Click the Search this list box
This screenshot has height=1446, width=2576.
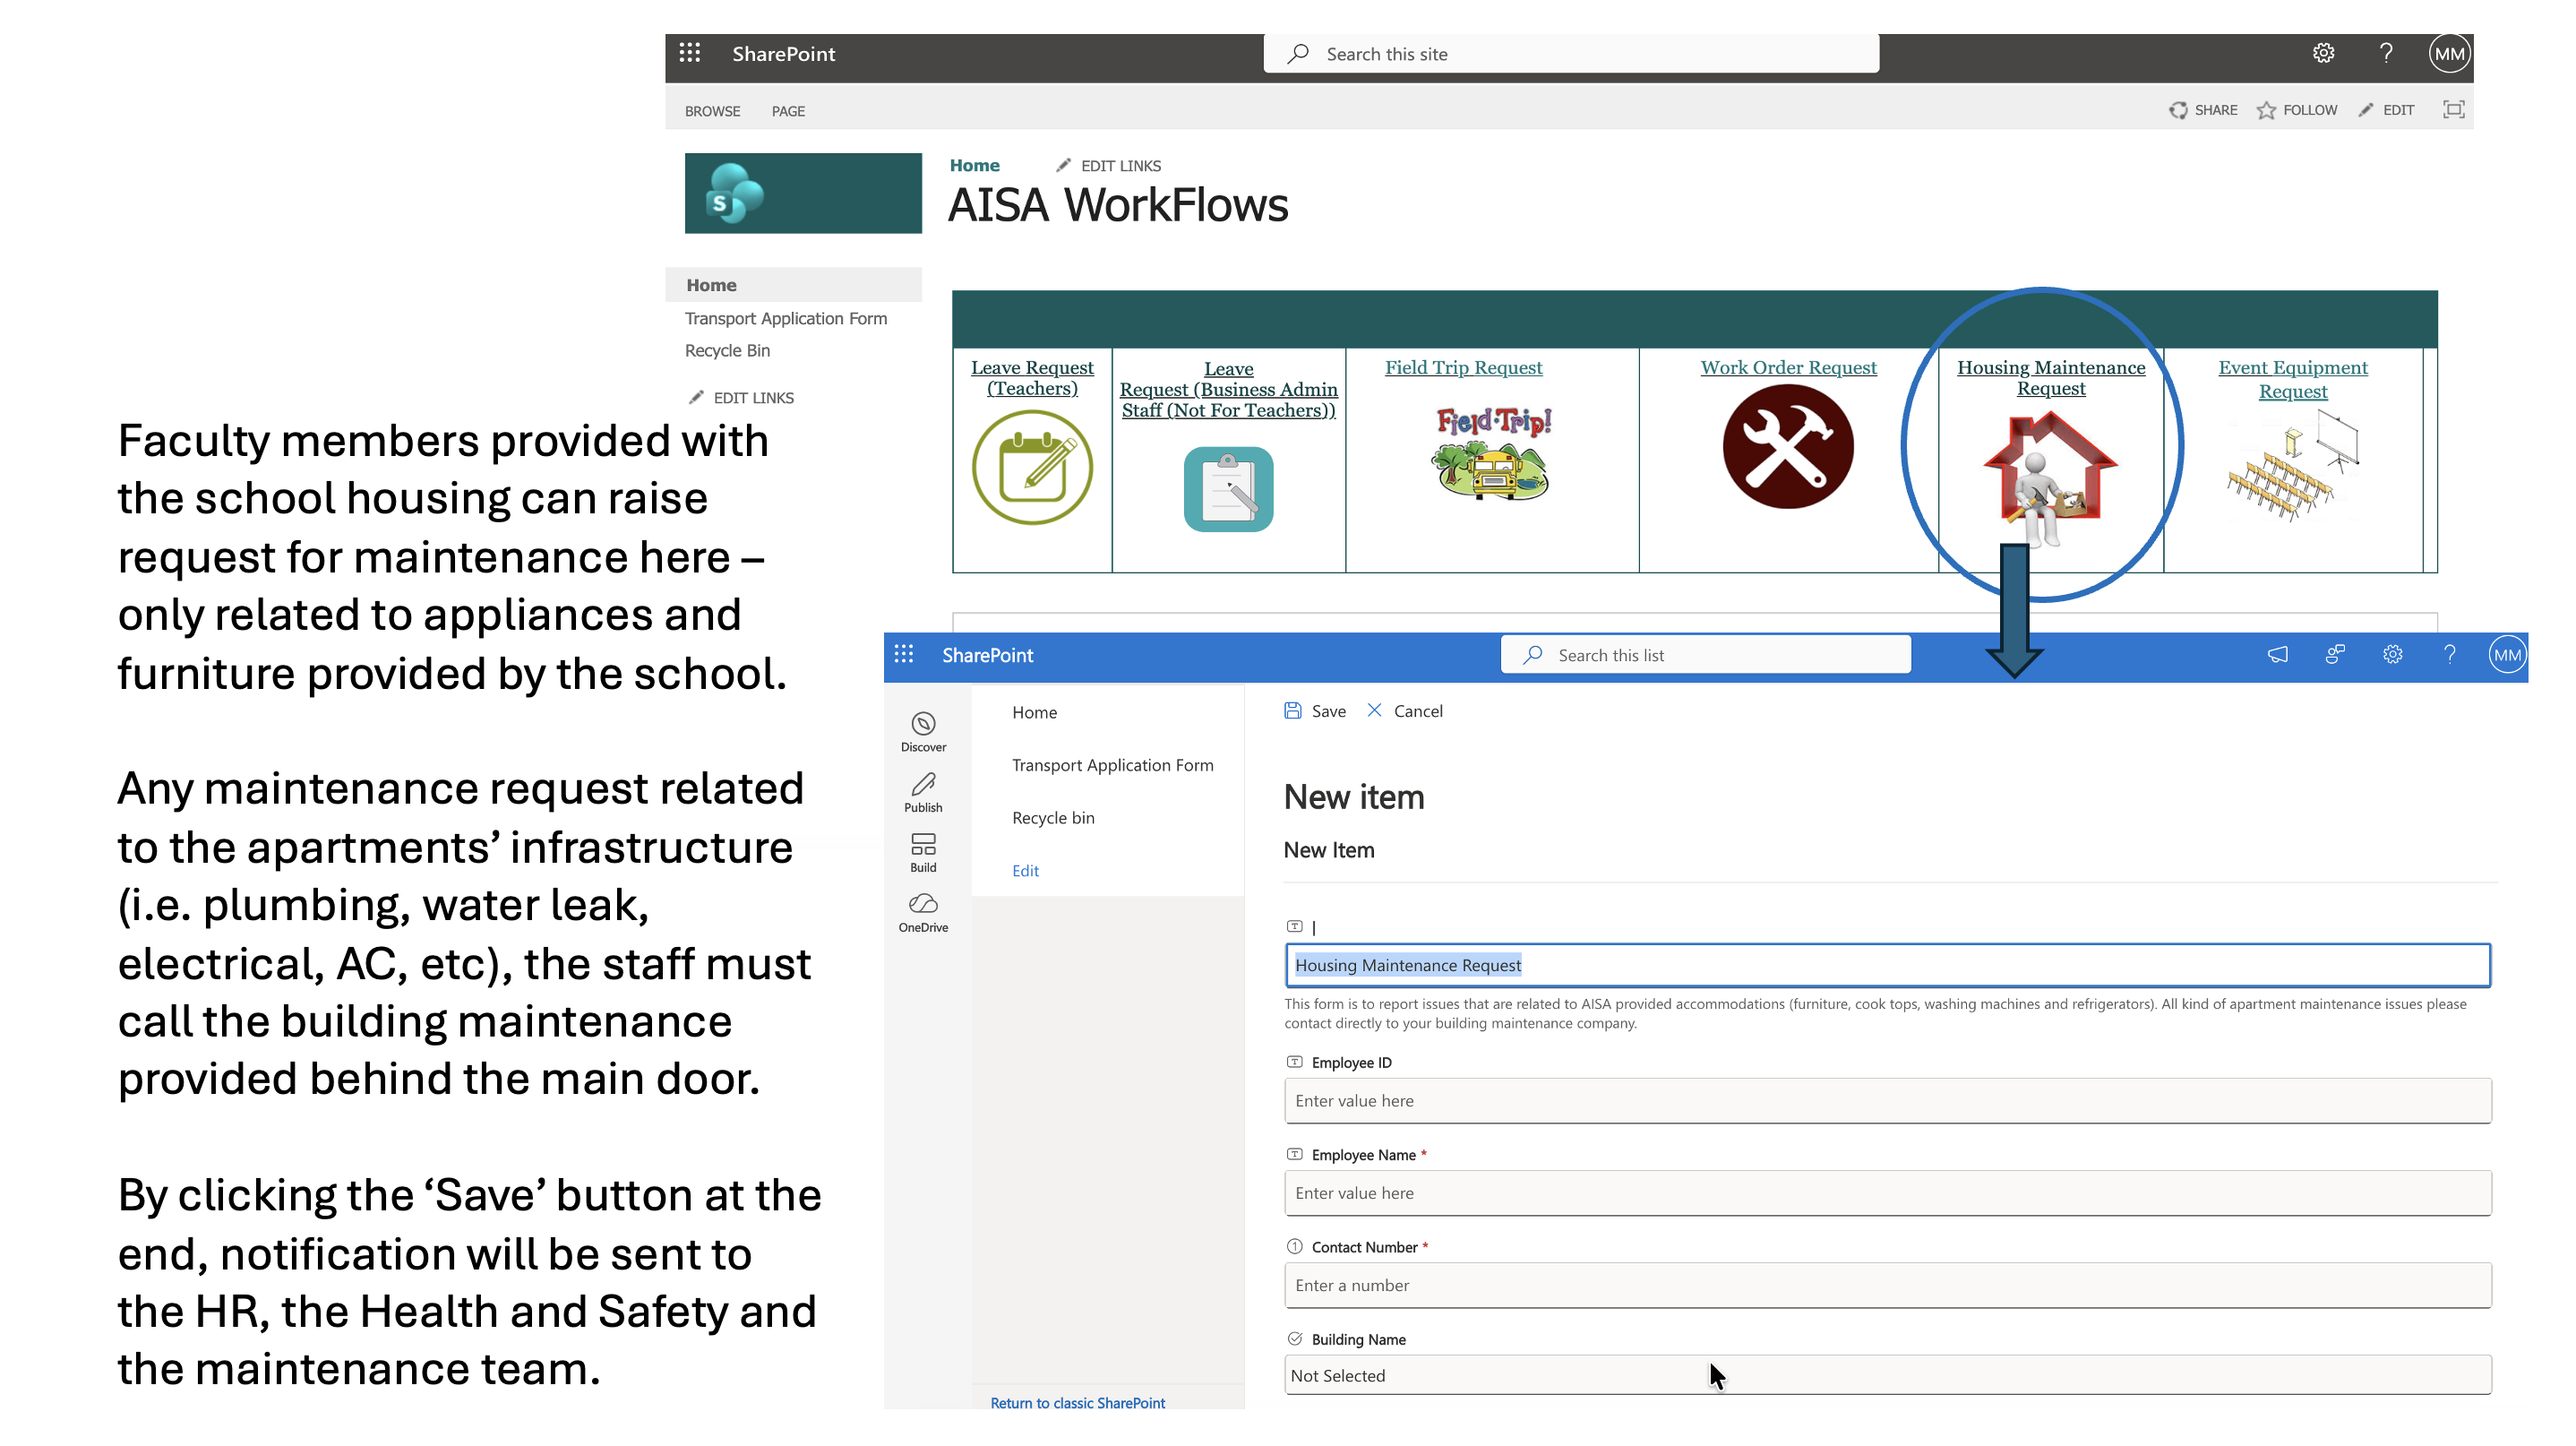[x=1705, y=655]
